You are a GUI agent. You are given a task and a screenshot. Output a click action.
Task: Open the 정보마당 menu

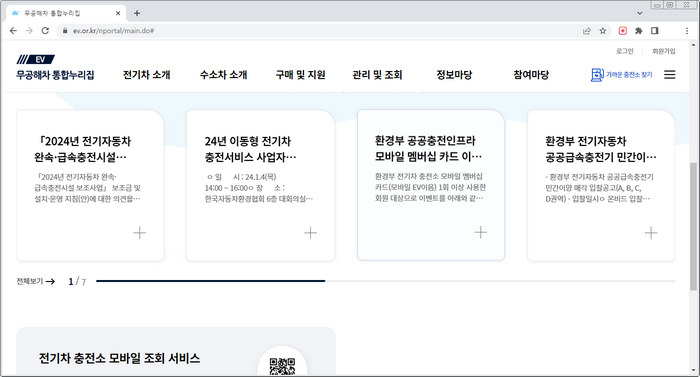tap(454, 75)
